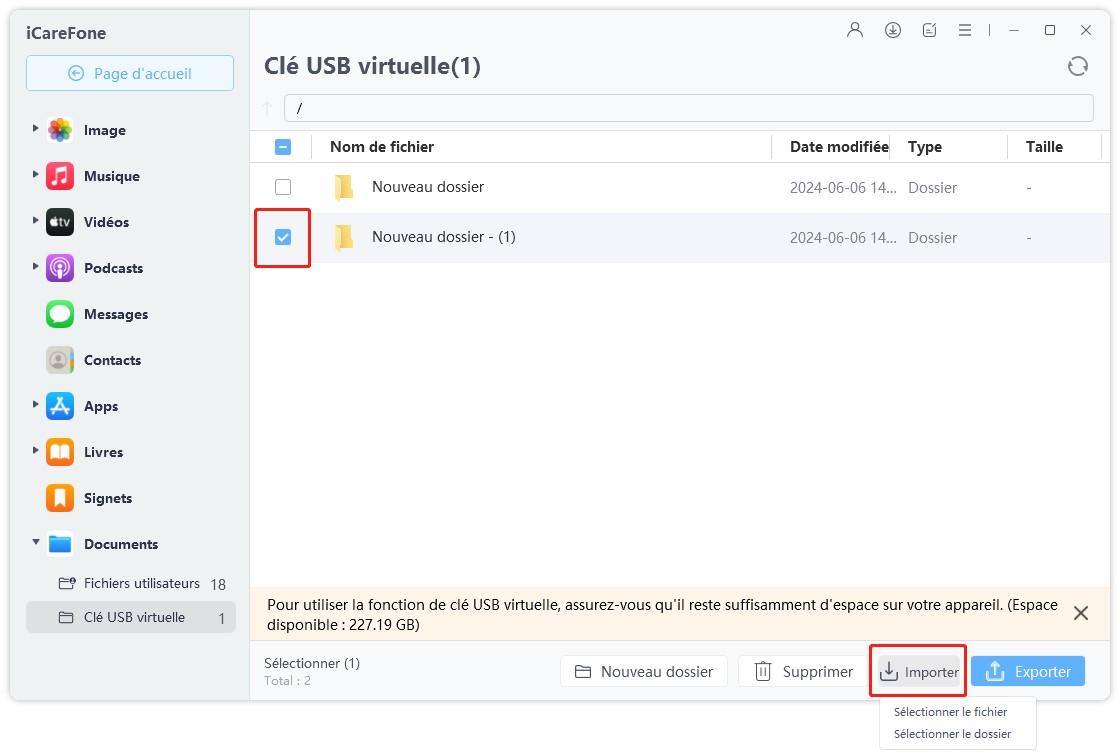Open Podcasts in the sidebar
The image size is (1120, 756).
[x=59, y=268]
